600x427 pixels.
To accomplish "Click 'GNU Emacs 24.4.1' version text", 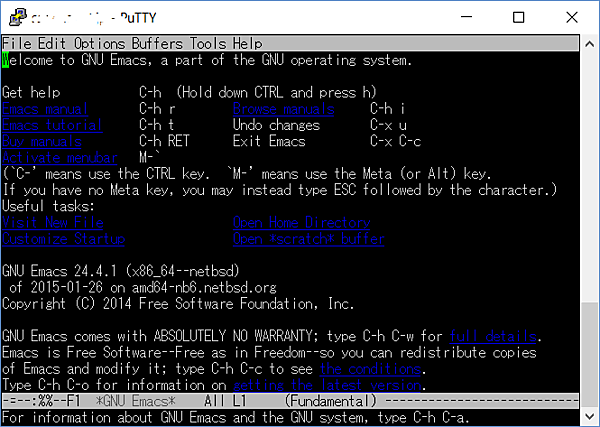I will (x=59, y=271).
